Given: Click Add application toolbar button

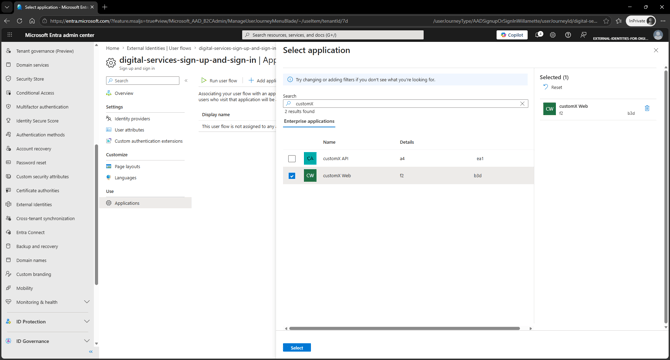Looking at the screenshot, I should pos(262,81).
